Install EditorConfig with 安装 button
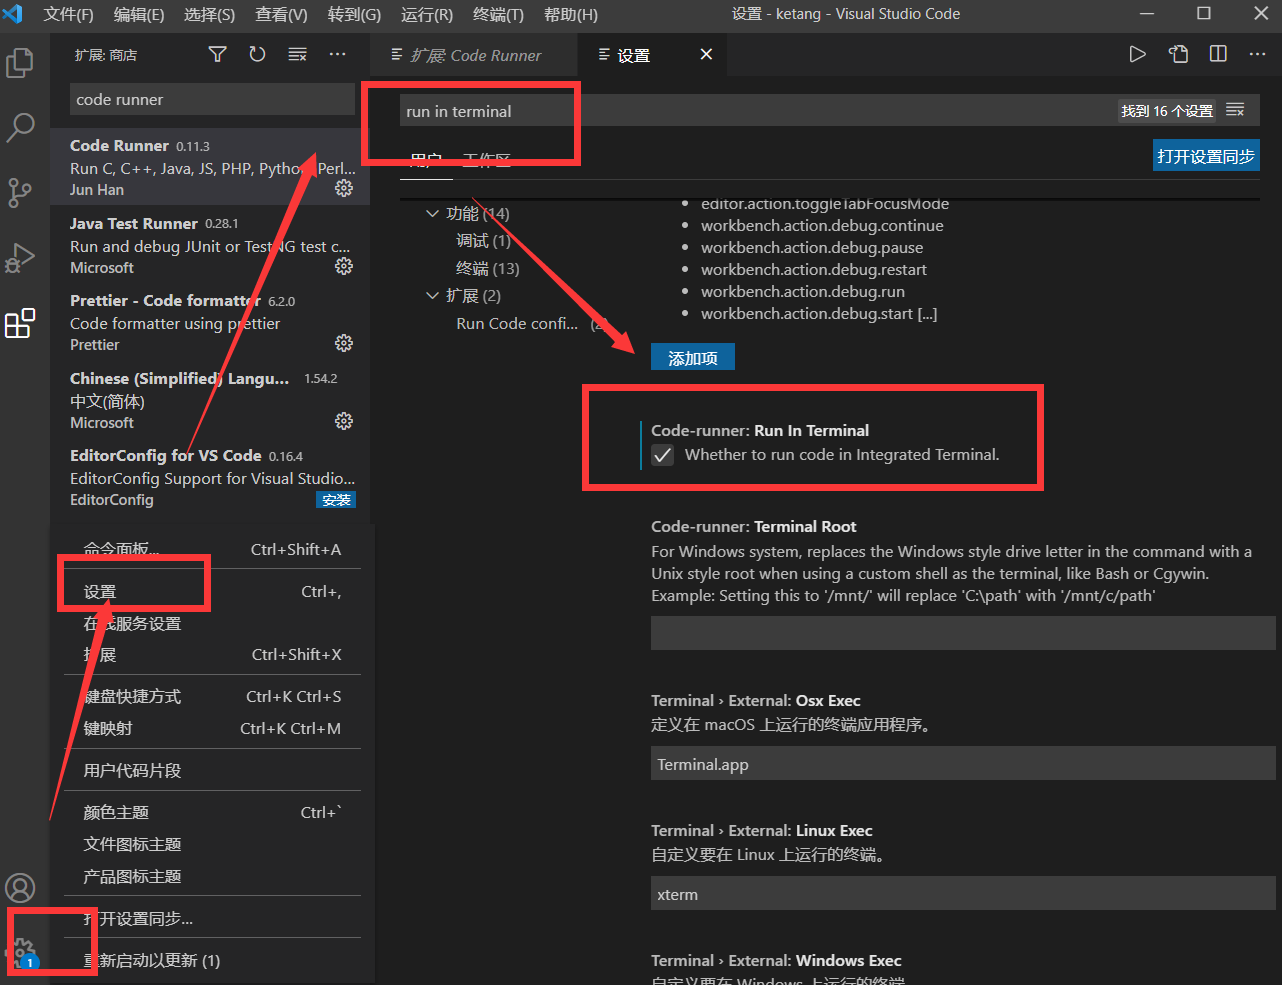Screen dimensions: 1282x985 [336, 499]
